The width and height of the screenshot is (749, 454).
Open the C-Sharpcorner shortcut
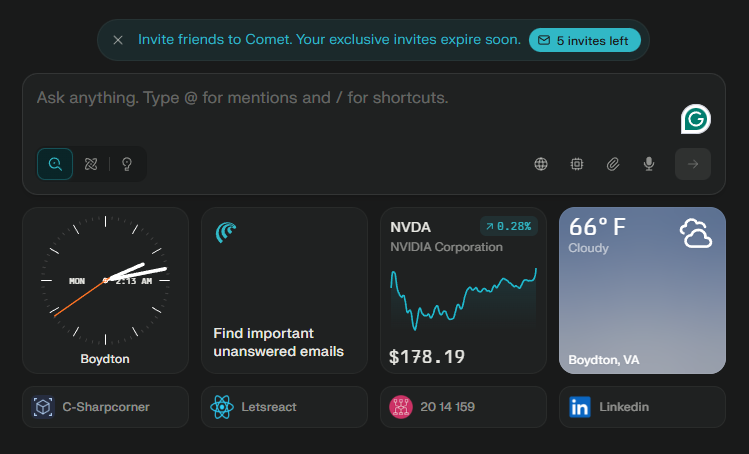click(105, 407)
